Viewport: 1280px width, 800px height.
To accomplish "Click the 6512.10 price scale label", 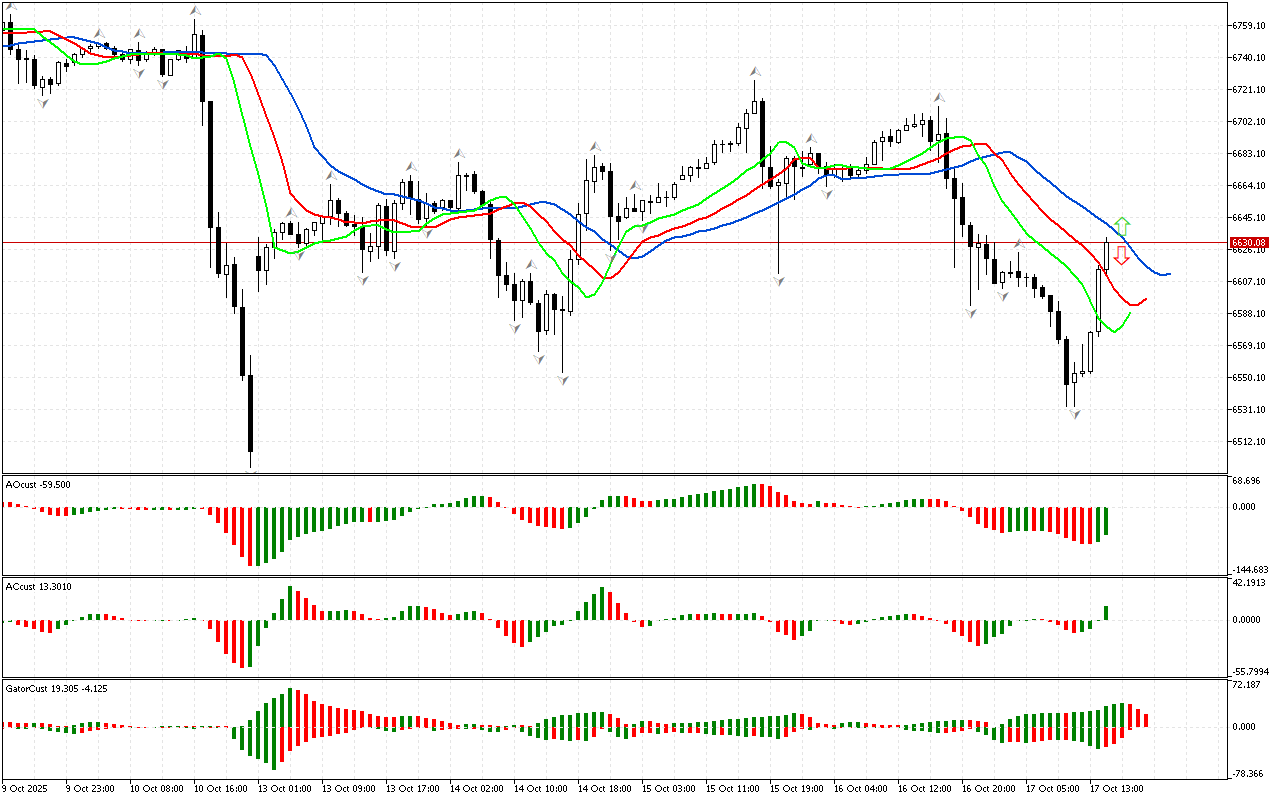I will coord(1250,441).
